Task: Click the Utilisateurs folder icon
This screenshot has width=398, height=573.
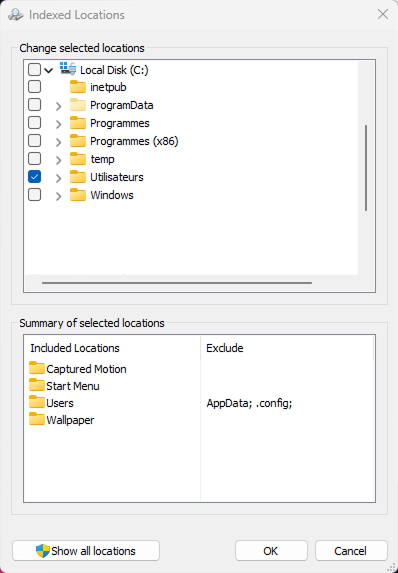Action: click(78, 177)
